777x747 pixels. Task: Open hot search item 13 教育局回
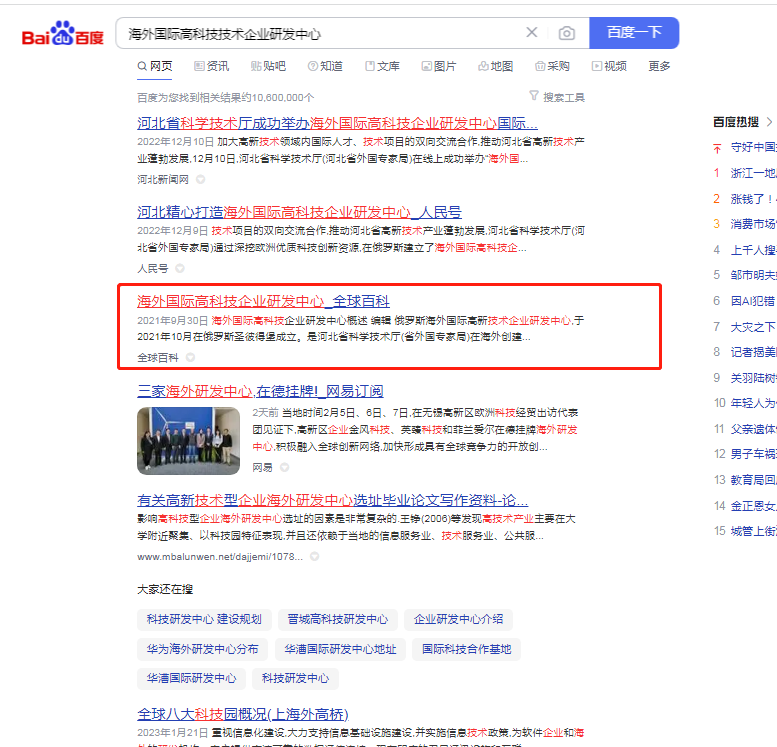pos(753,480)
